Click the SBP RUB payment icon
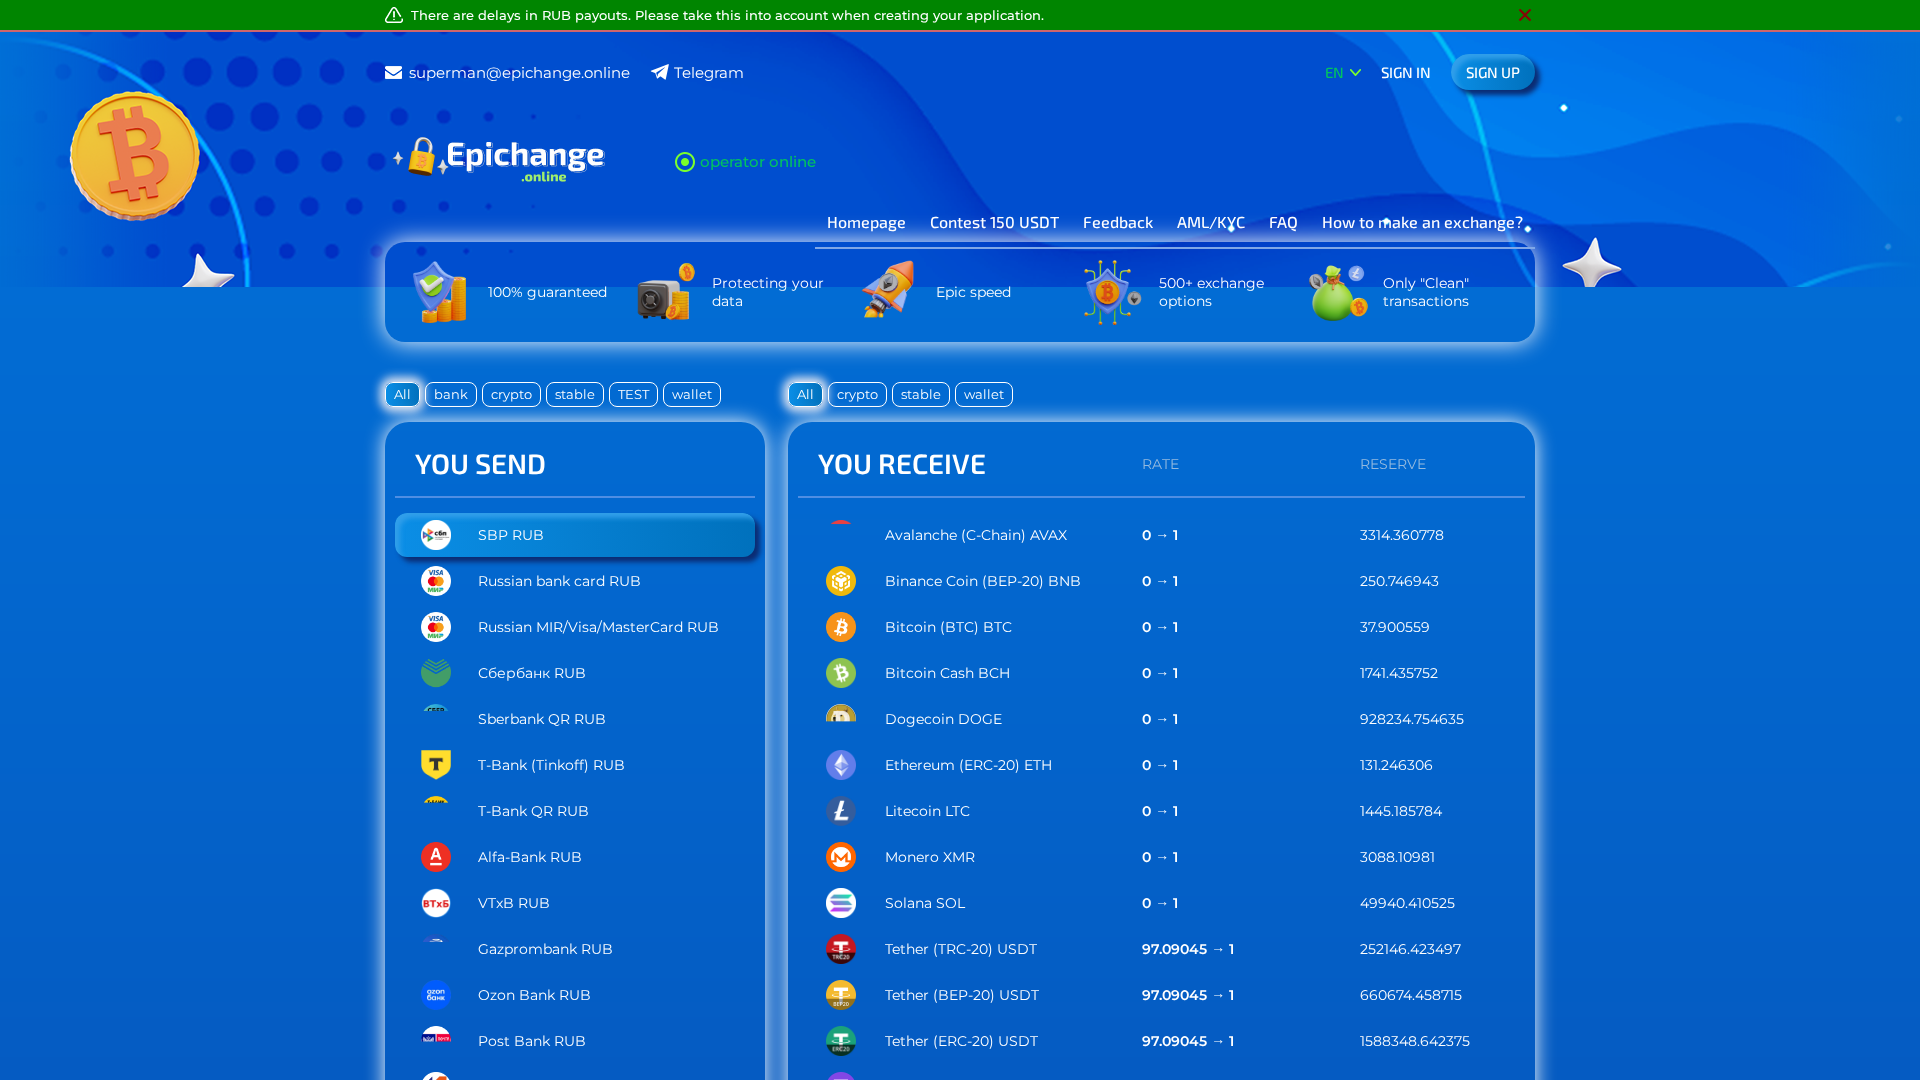1920x1080 pixels. click(436, 535)
